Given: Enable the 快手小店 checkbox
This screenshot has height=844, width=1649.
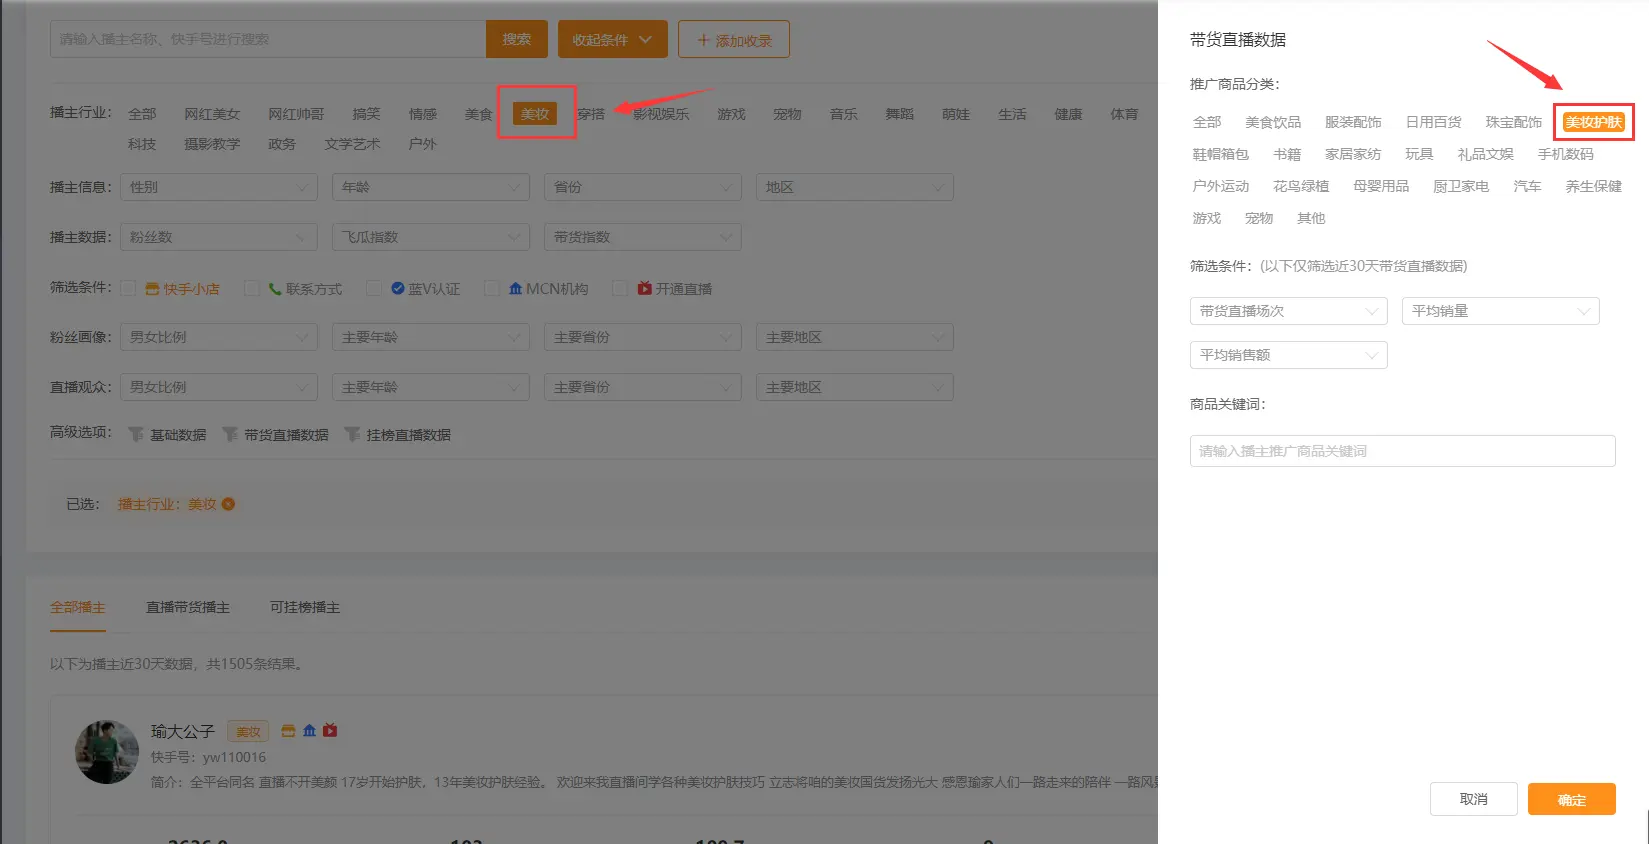Looking at the screenshot, I should click(128, 289).
